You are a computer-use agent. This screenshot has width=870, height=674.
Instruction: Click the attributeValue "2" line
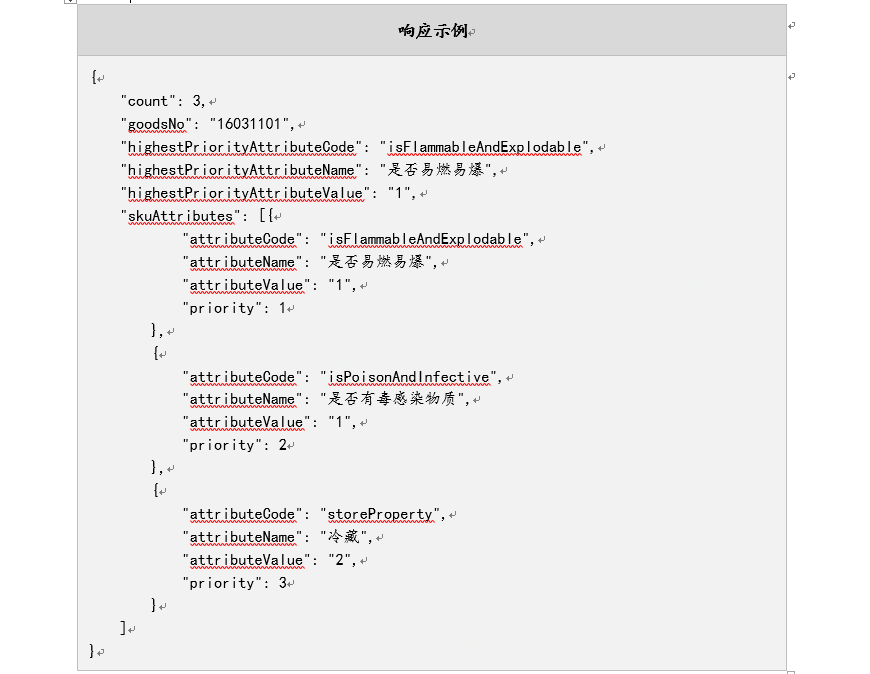(270, 560)
